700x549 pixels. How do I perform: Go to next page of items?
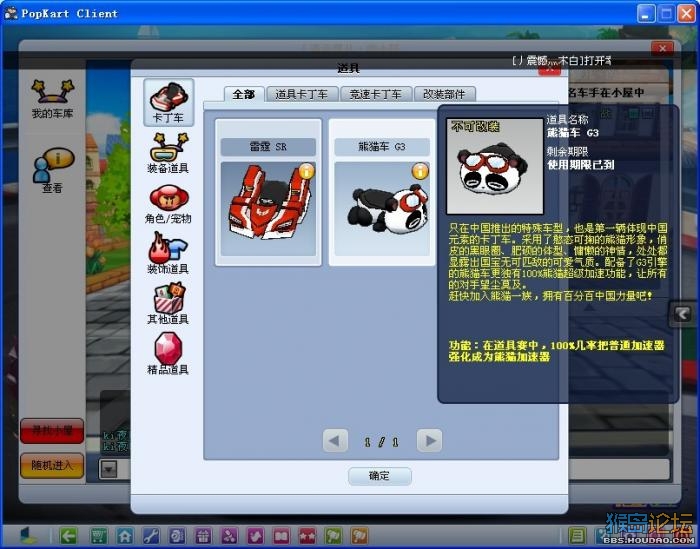coord(429,441)
